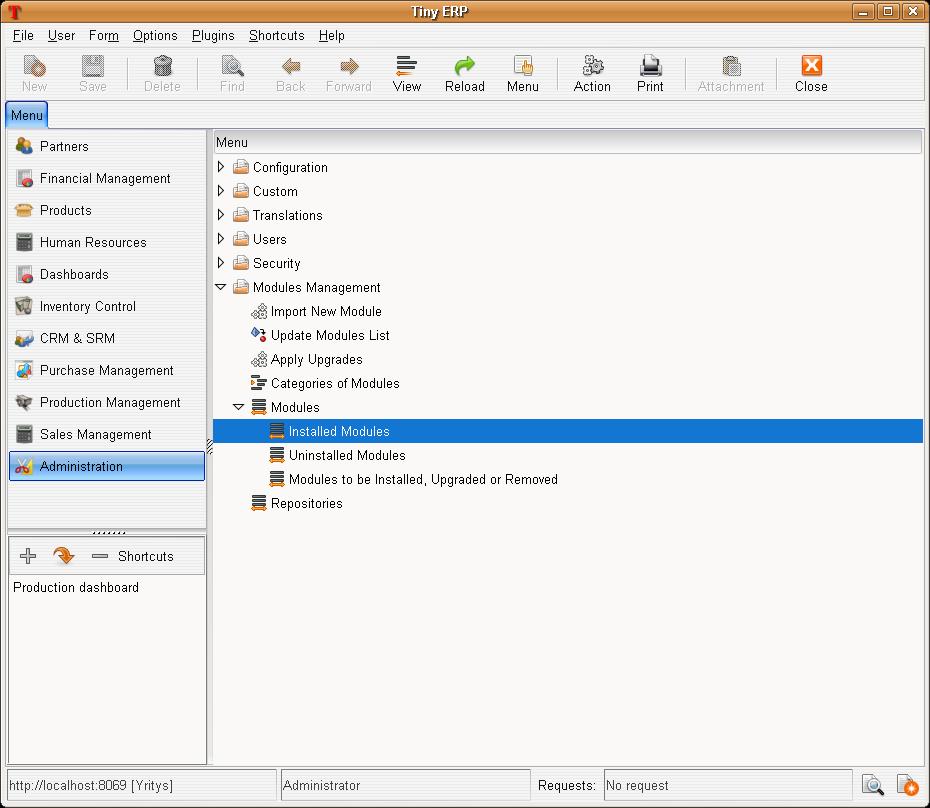Add a shortcut with the plus icon
Image resolution: width=930 pixels, height=808 pixels.
[28, 556]
